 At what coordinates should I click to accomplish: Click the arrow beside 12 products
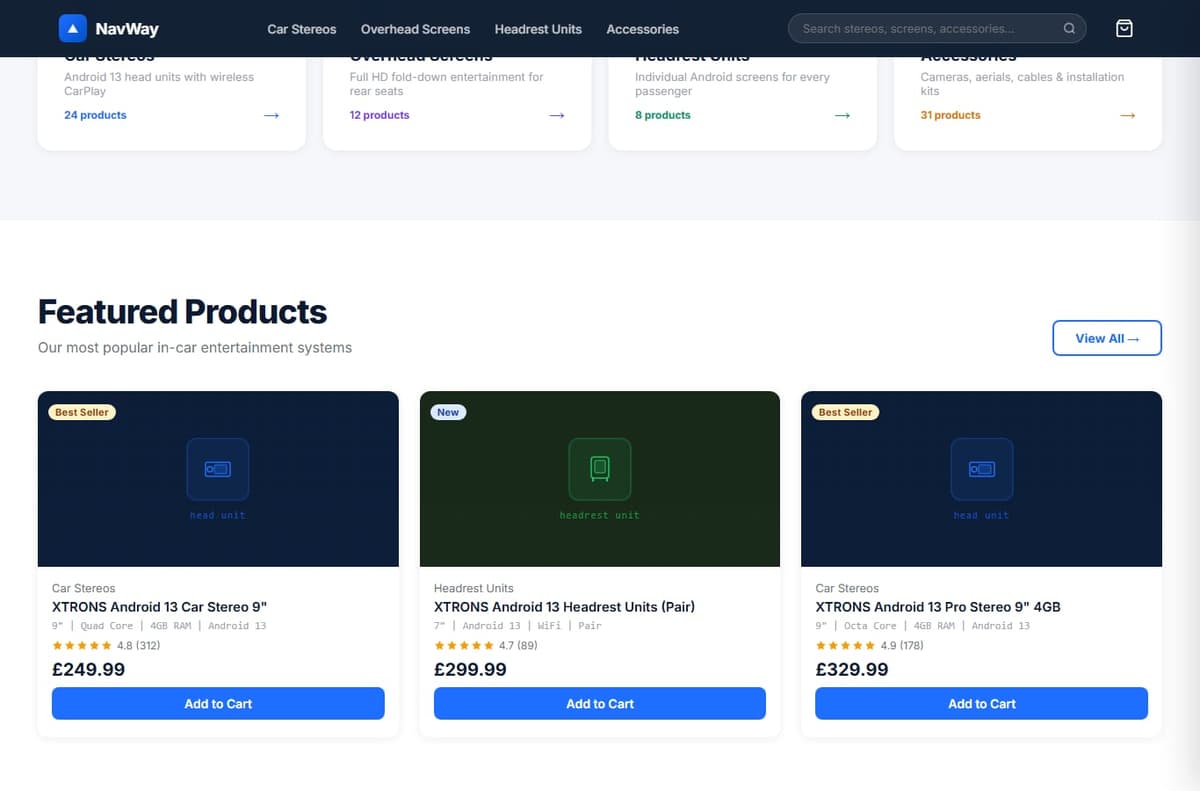click(x=557, y=115)
